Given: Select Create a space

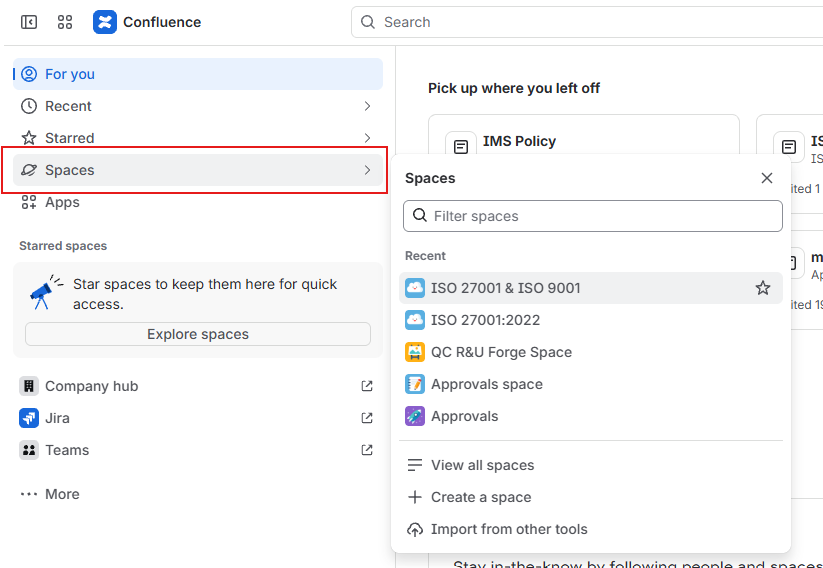Looking at the screenshot, I should [591, 497].
